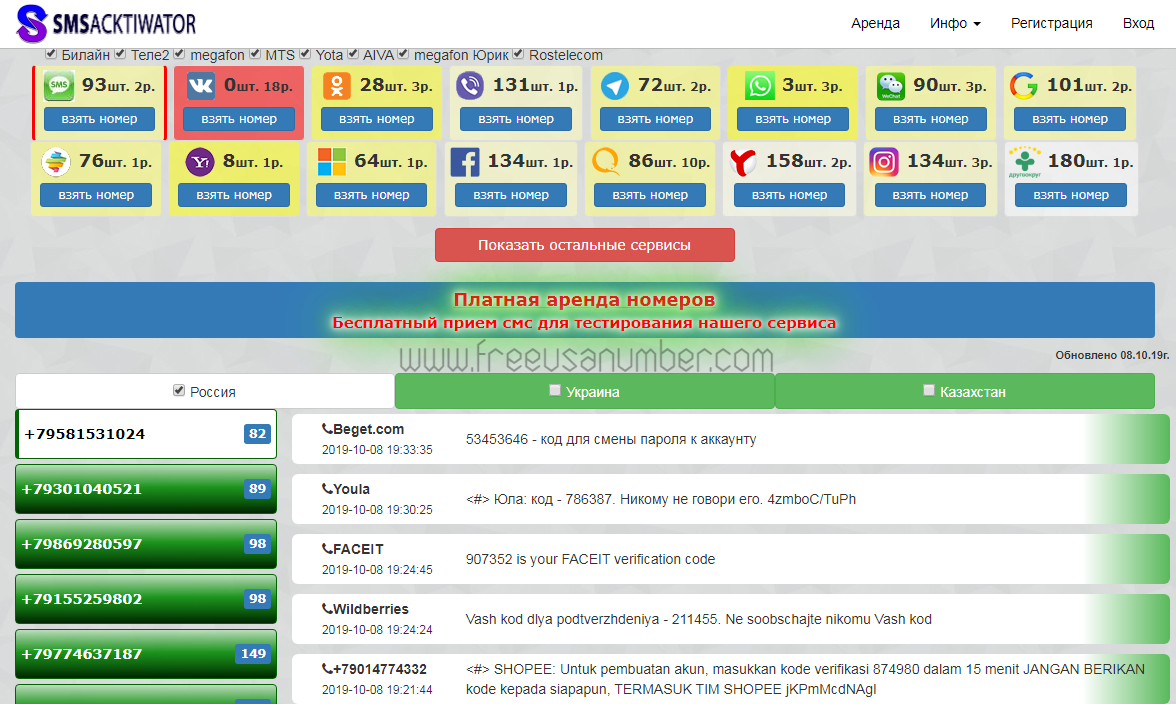Click the Instagram service icon
This screenshot has width=1176, height=704.
pos(884,161)
